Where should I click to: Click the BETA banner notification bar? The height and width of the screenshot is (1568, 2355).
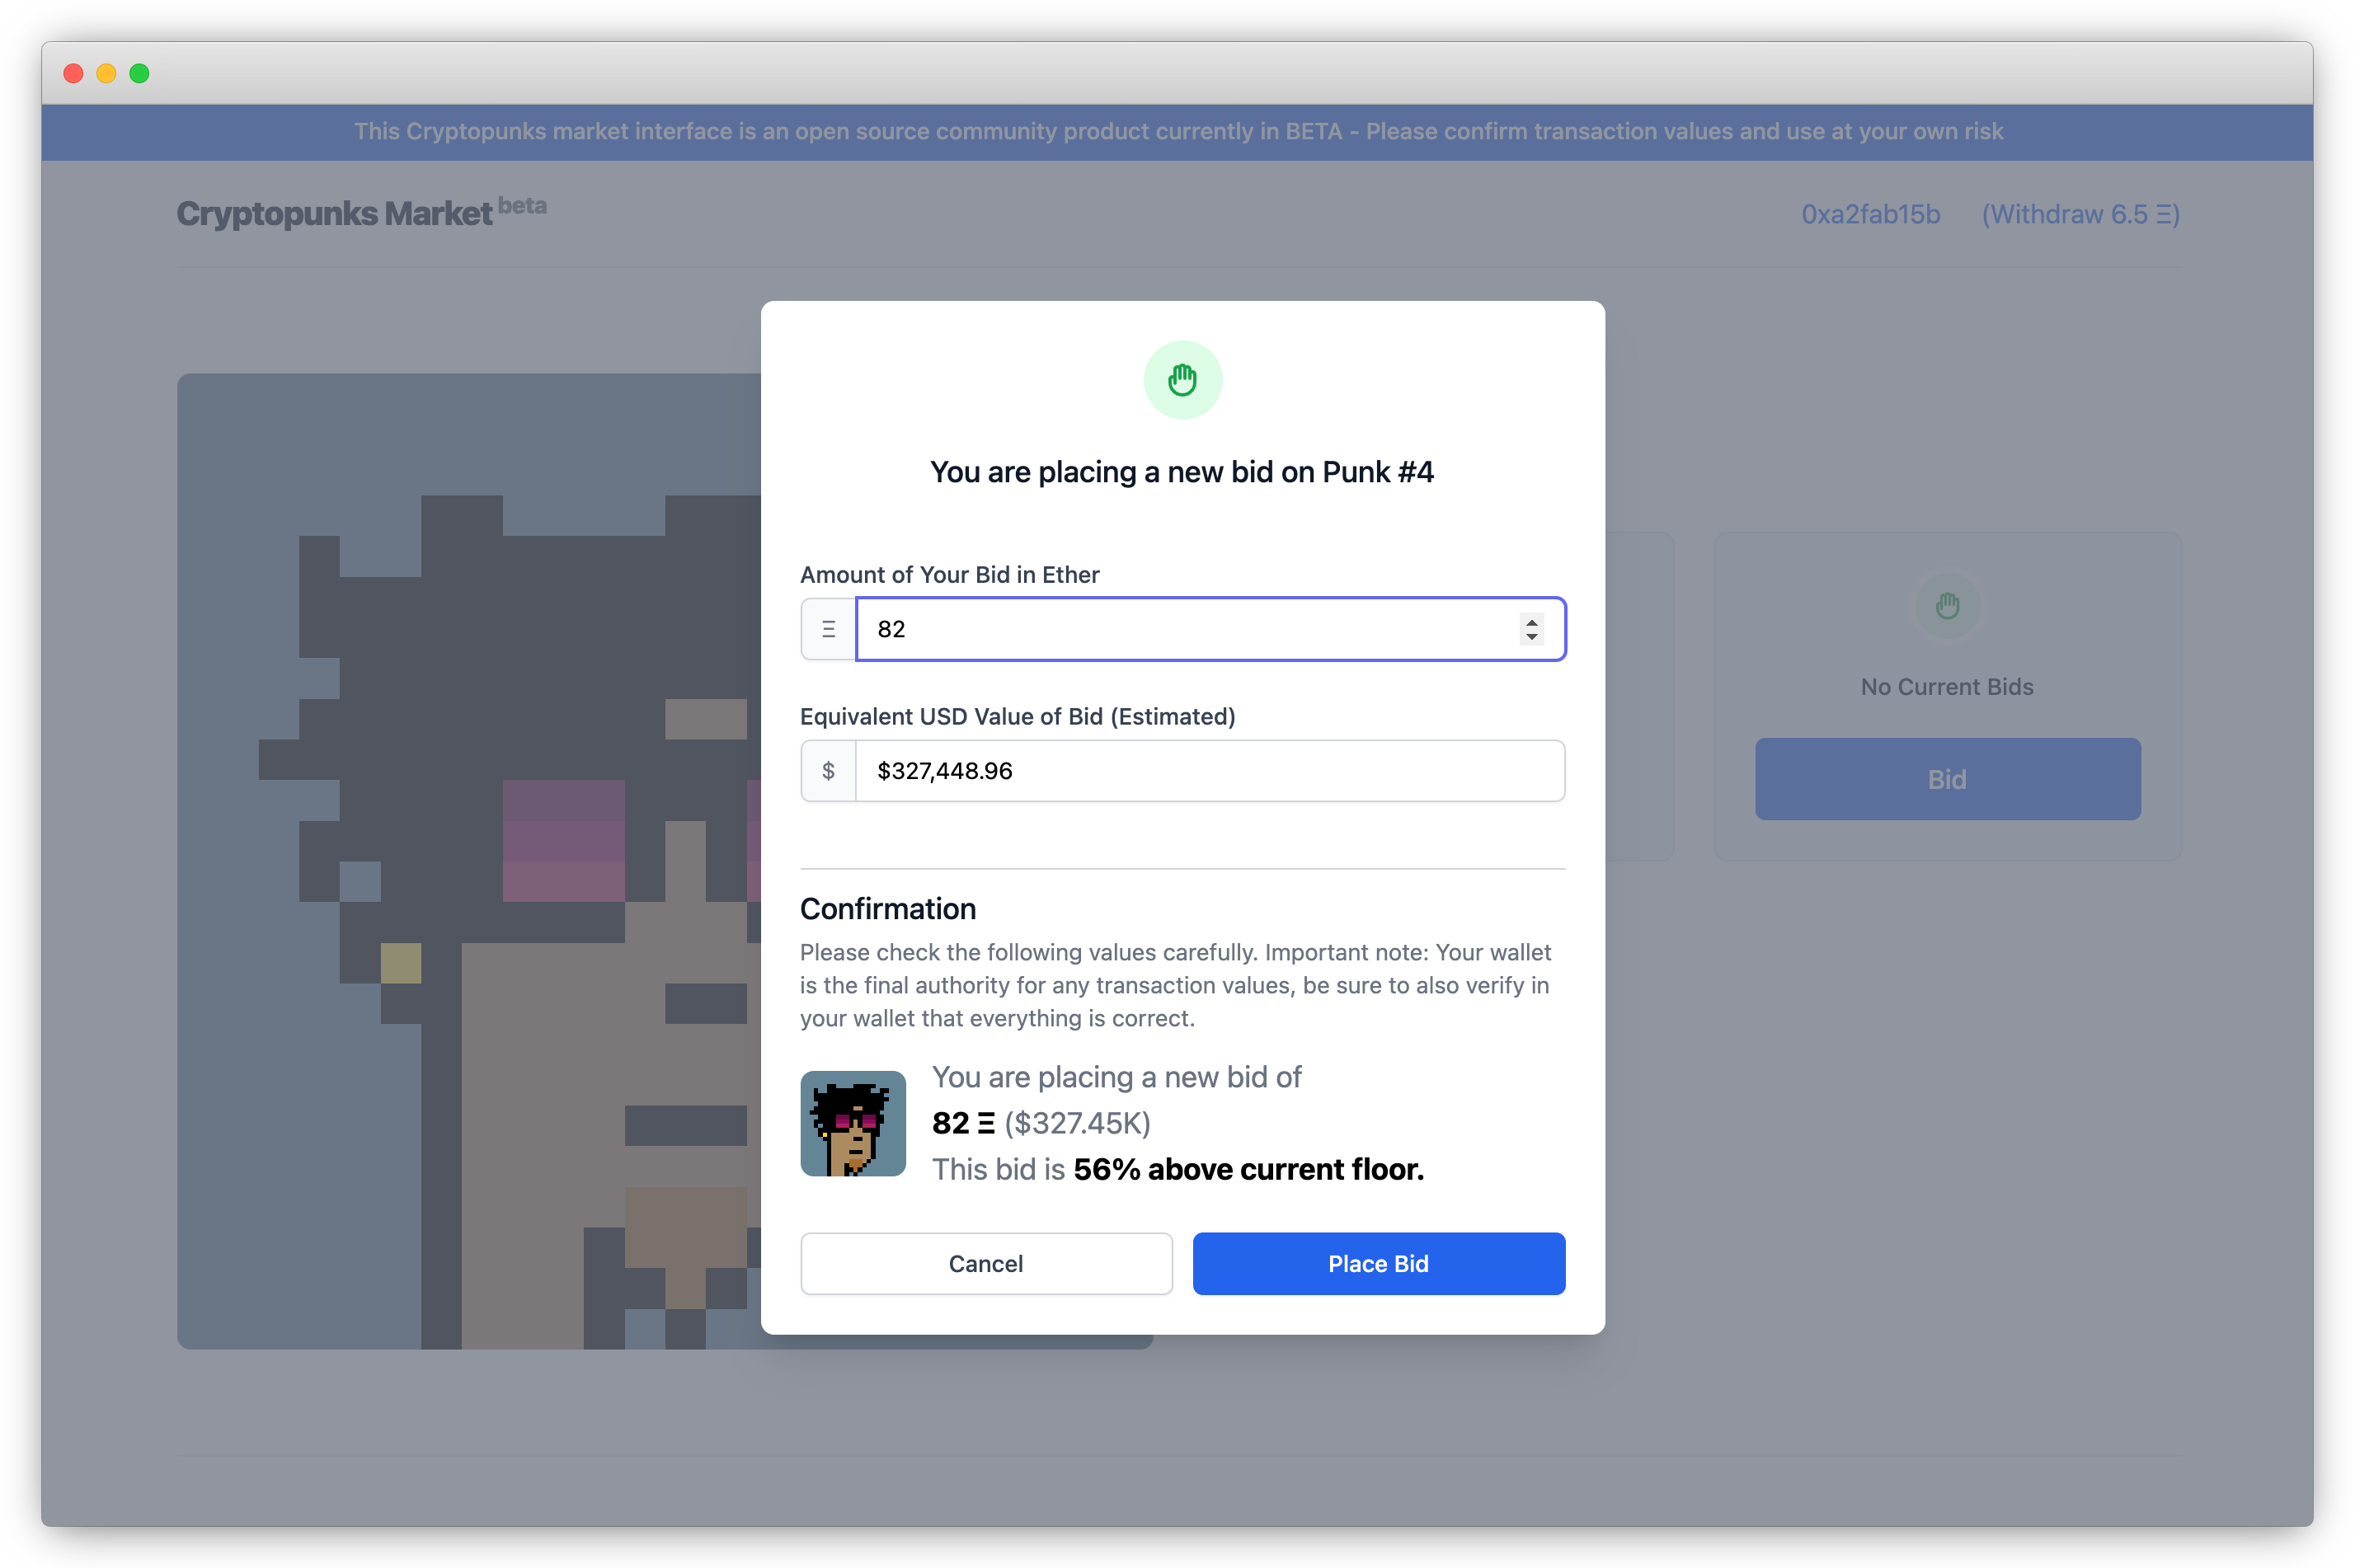1179,133
